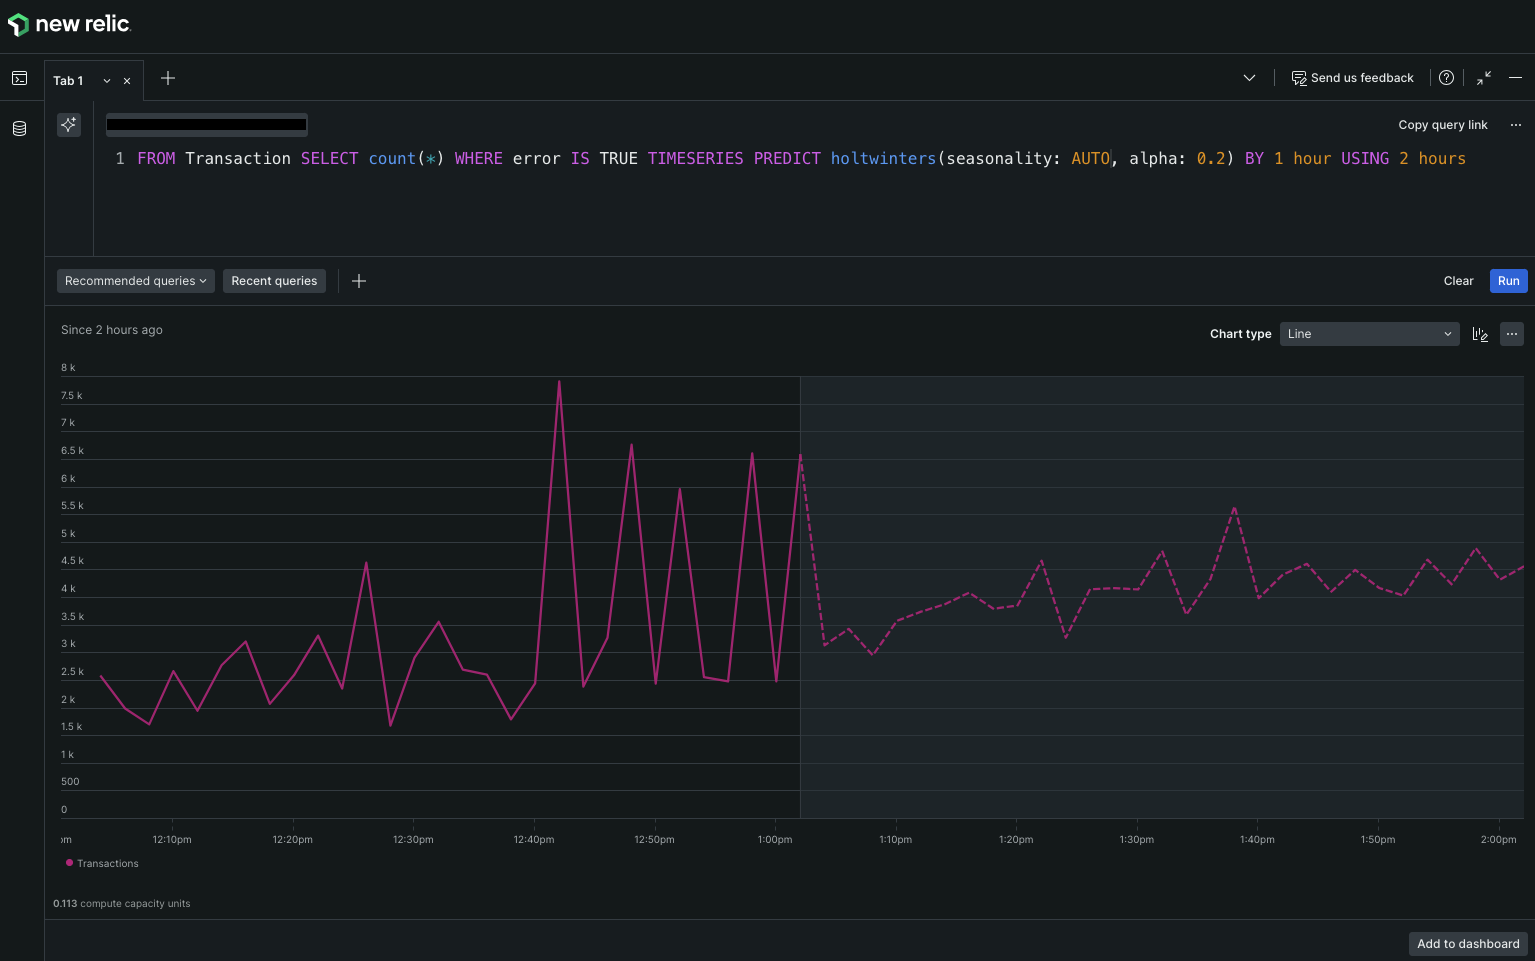Collapse the query builder with arrows icon
Viewport: 1535px width, 961px height.
[x=1484, y=78]
